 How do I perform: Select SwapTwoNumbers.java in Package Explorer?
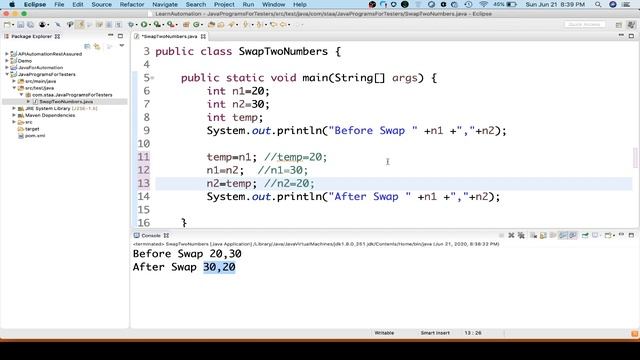(x=66, y=102)
